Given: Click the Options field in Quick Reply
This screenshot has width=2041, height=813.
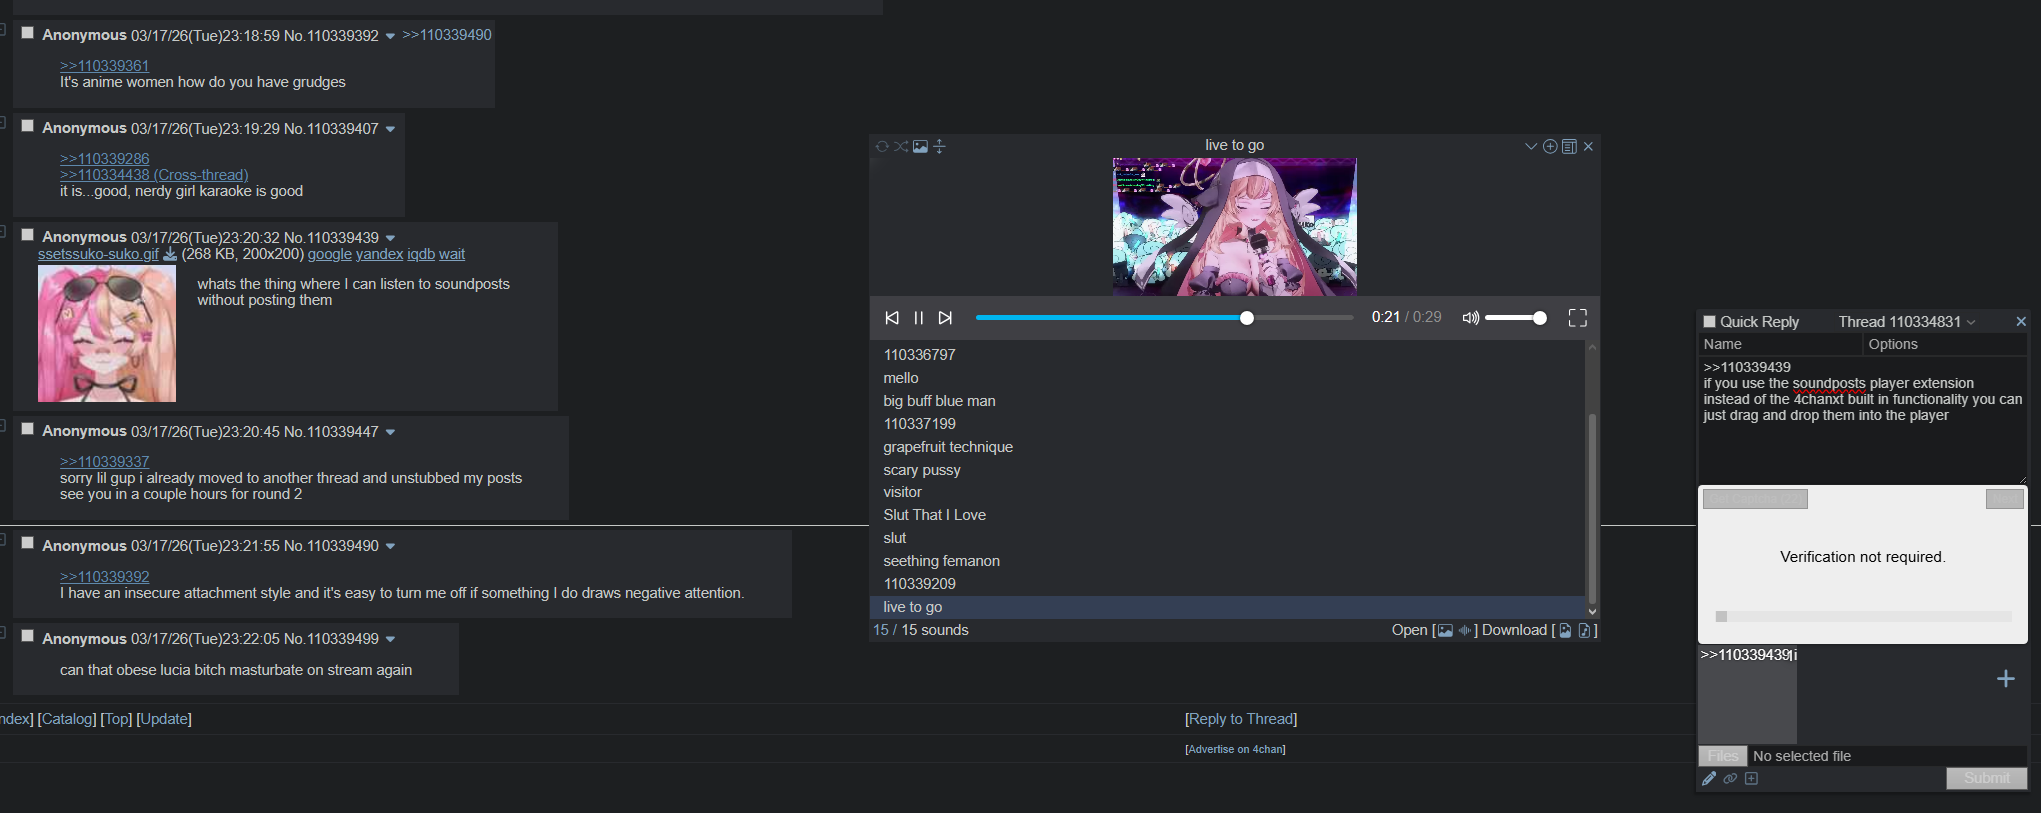Looking at the screenshot, I should point(1945,344).
